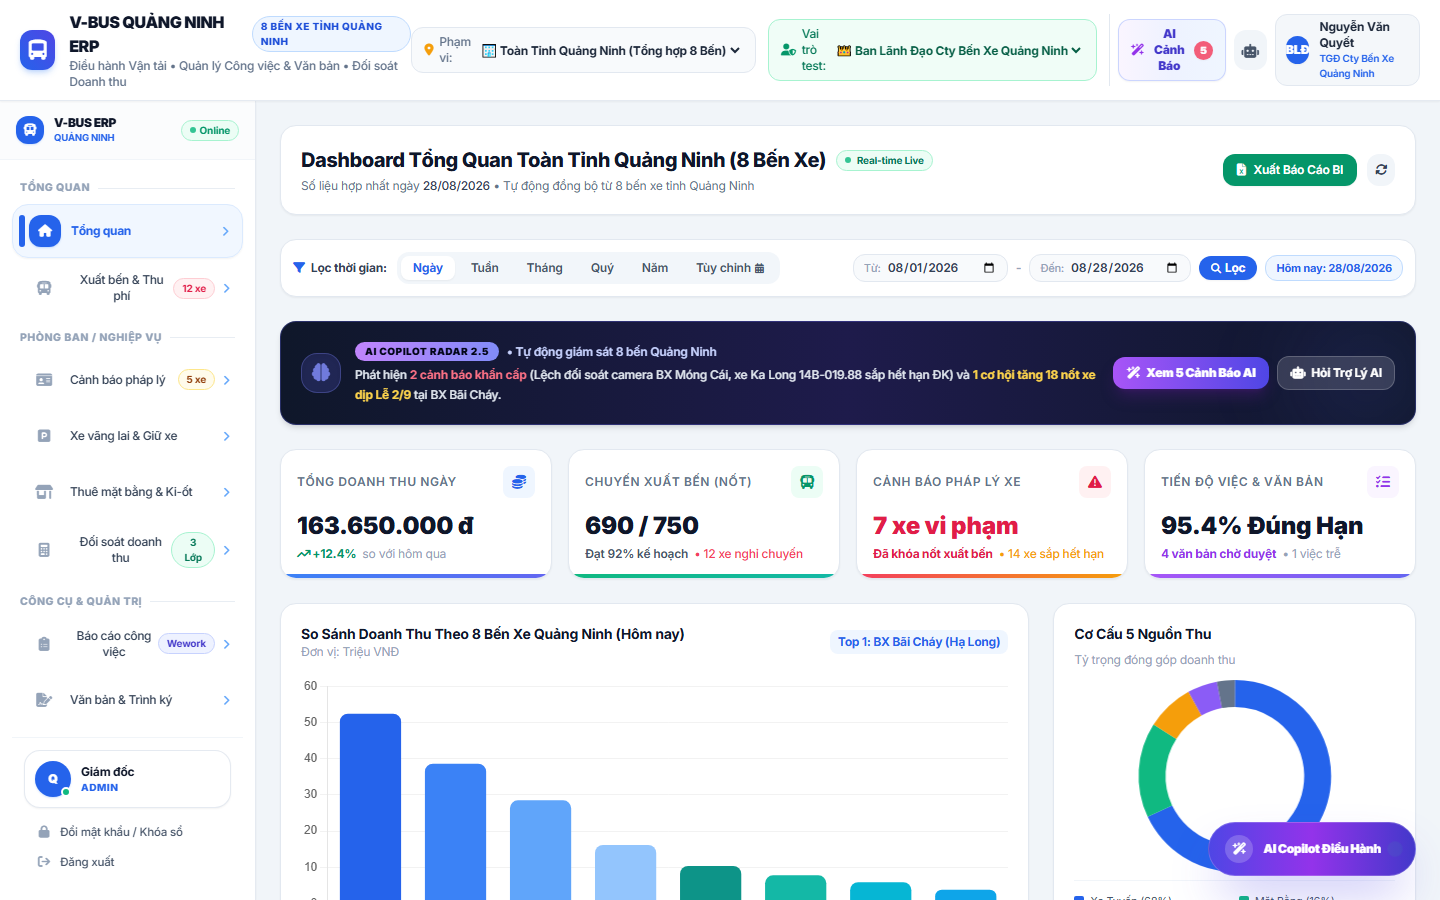Click the home icon next to Tổng quan
The image size is (1440, 900).
[x=45, y=231]
